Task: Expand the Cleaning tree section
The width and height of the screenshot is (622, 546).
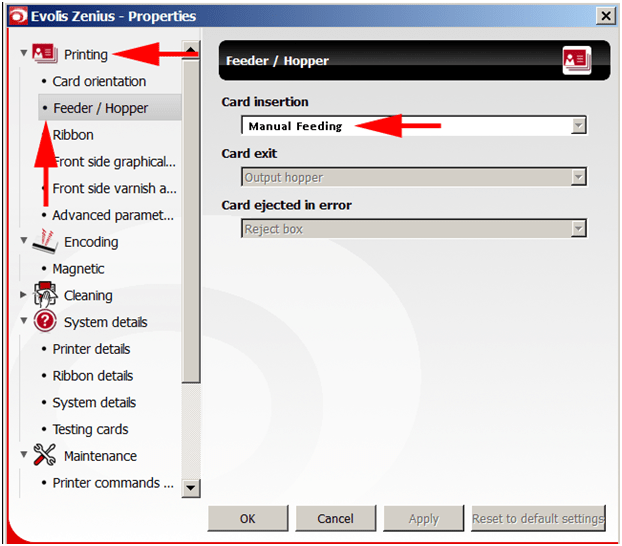Action: pyautogui.click(x=24, y=295)
